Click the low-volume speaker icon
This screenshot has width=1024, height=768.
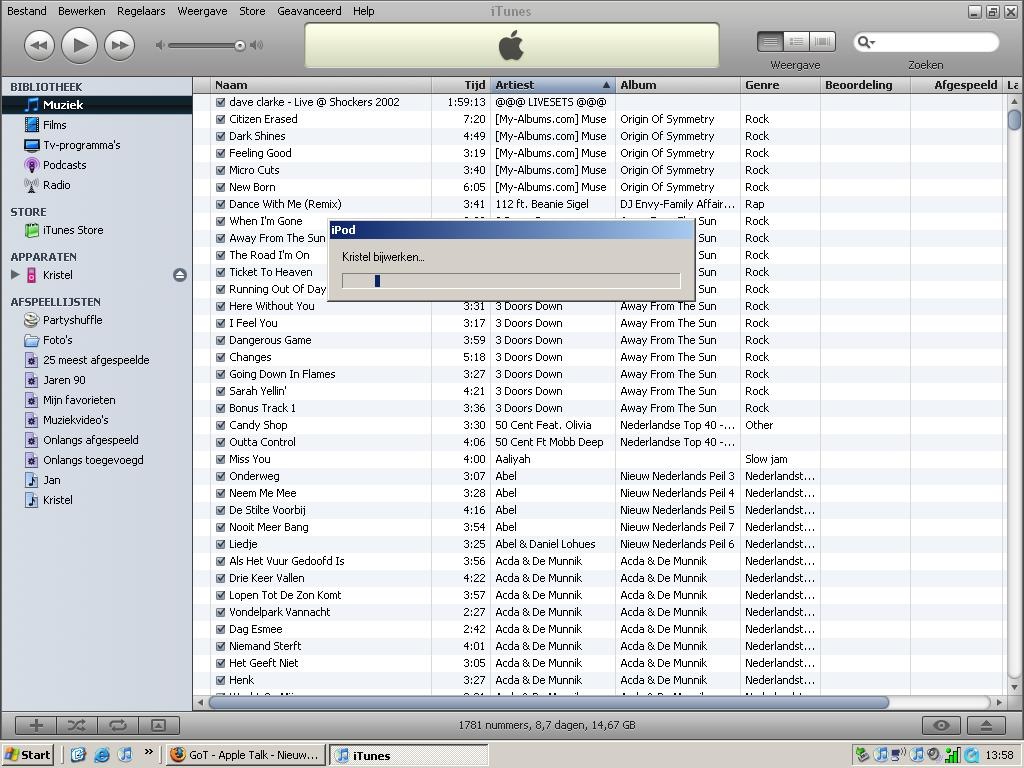tap(159, 45)
